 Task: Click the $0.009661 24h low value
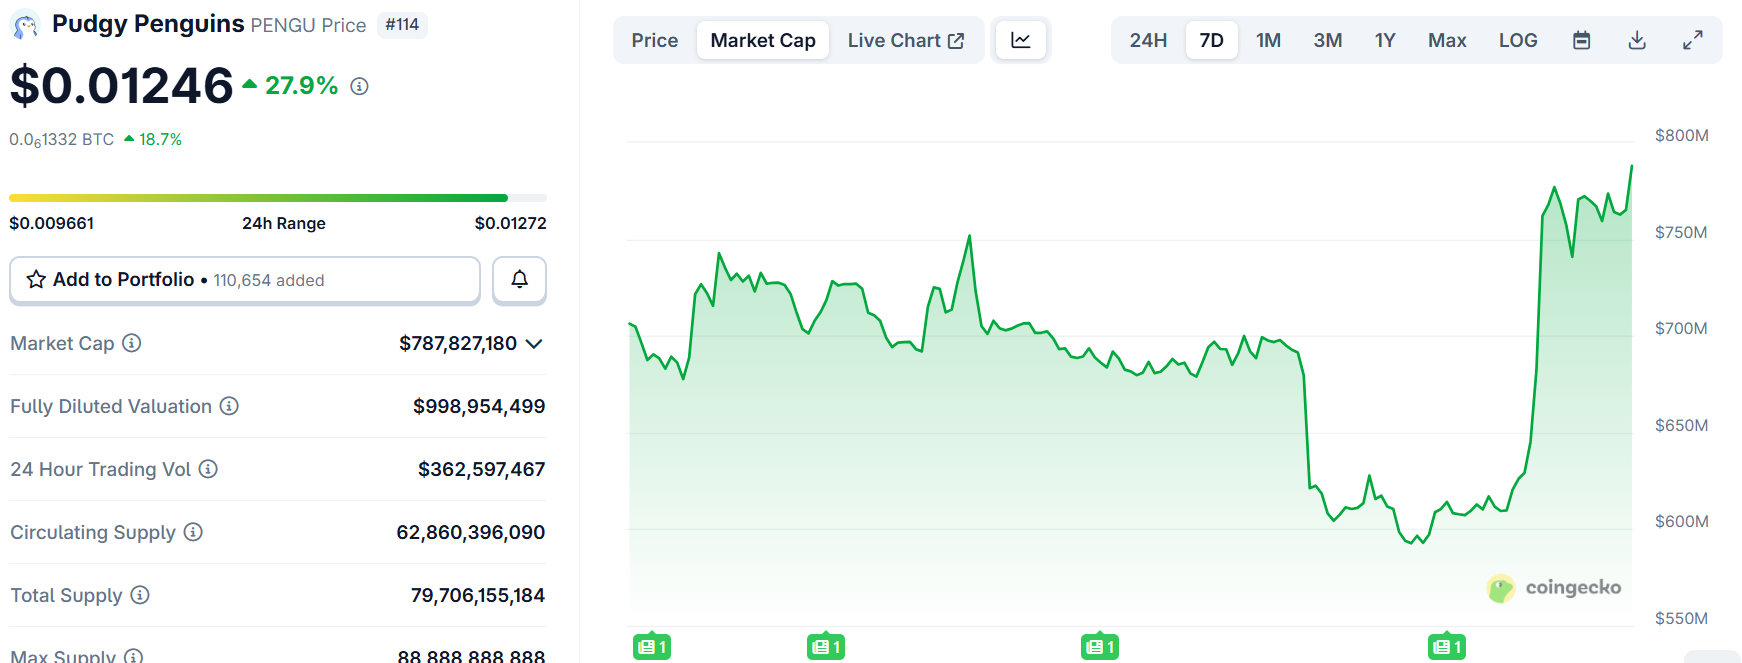[52, 223]
